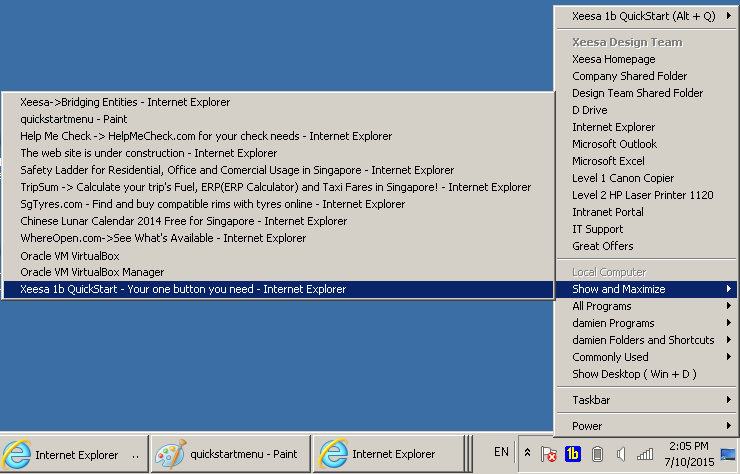Show hidden tray icons chevron

click(x=528, y=453)
